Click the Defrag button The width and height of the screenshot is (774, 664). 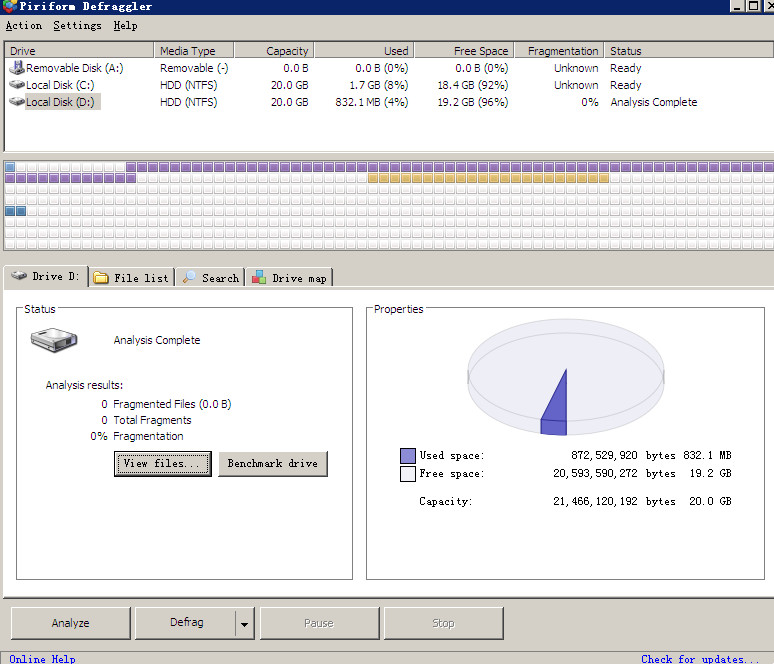click(186, 623)
